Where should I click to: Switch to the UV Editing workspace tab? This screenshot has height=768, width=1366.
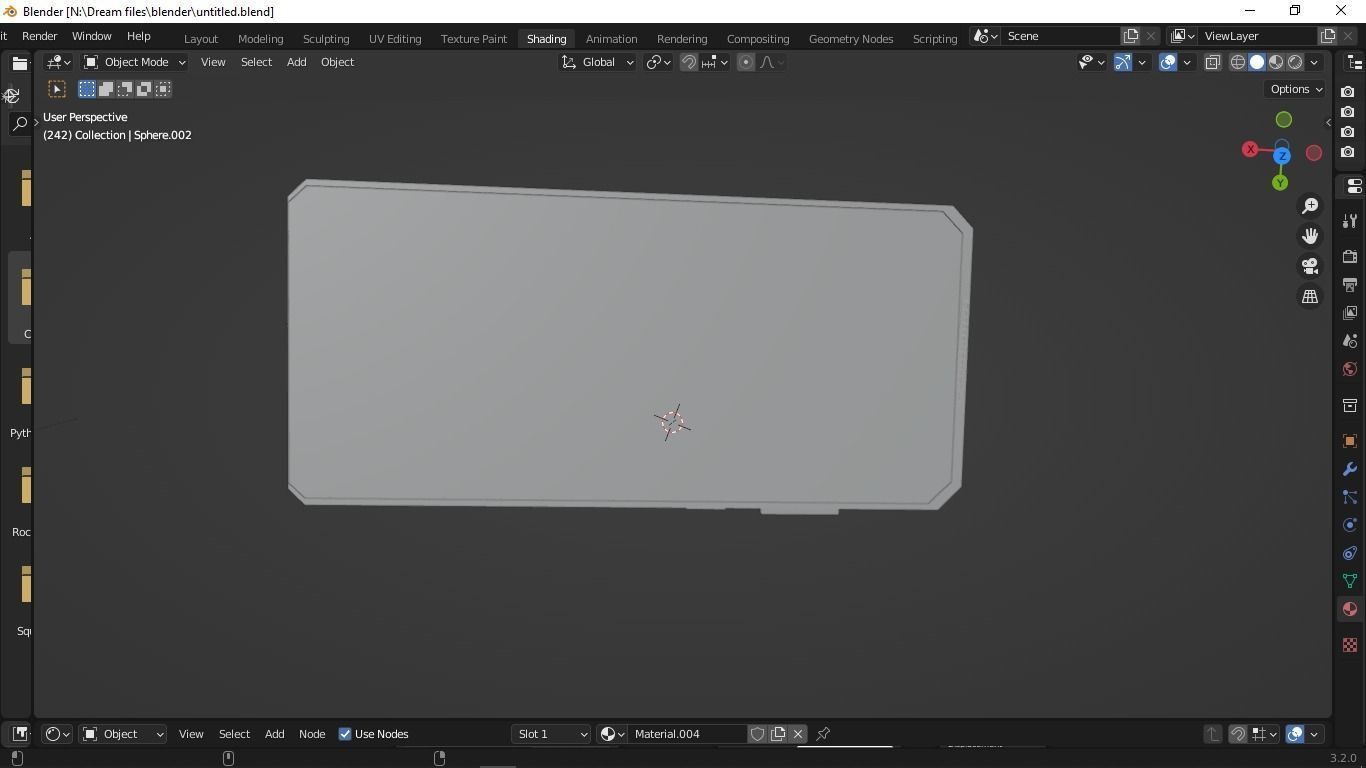[x=395, y=38]
